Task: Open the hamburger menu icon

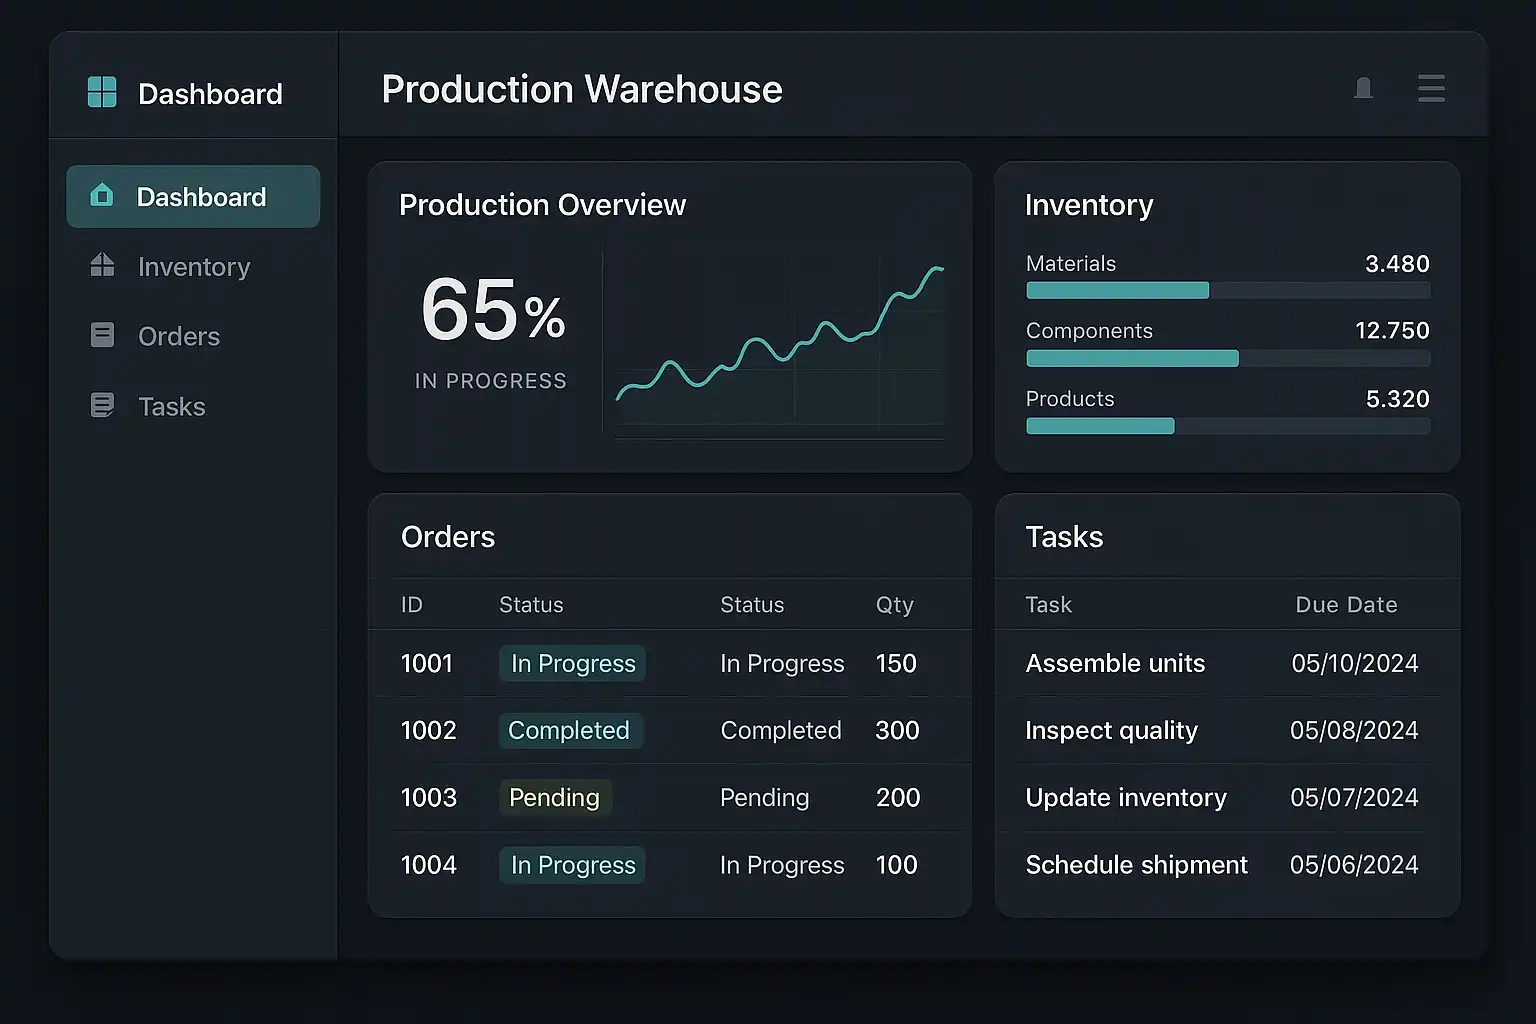Action: pyautogui.click(x=1431, y=89)
